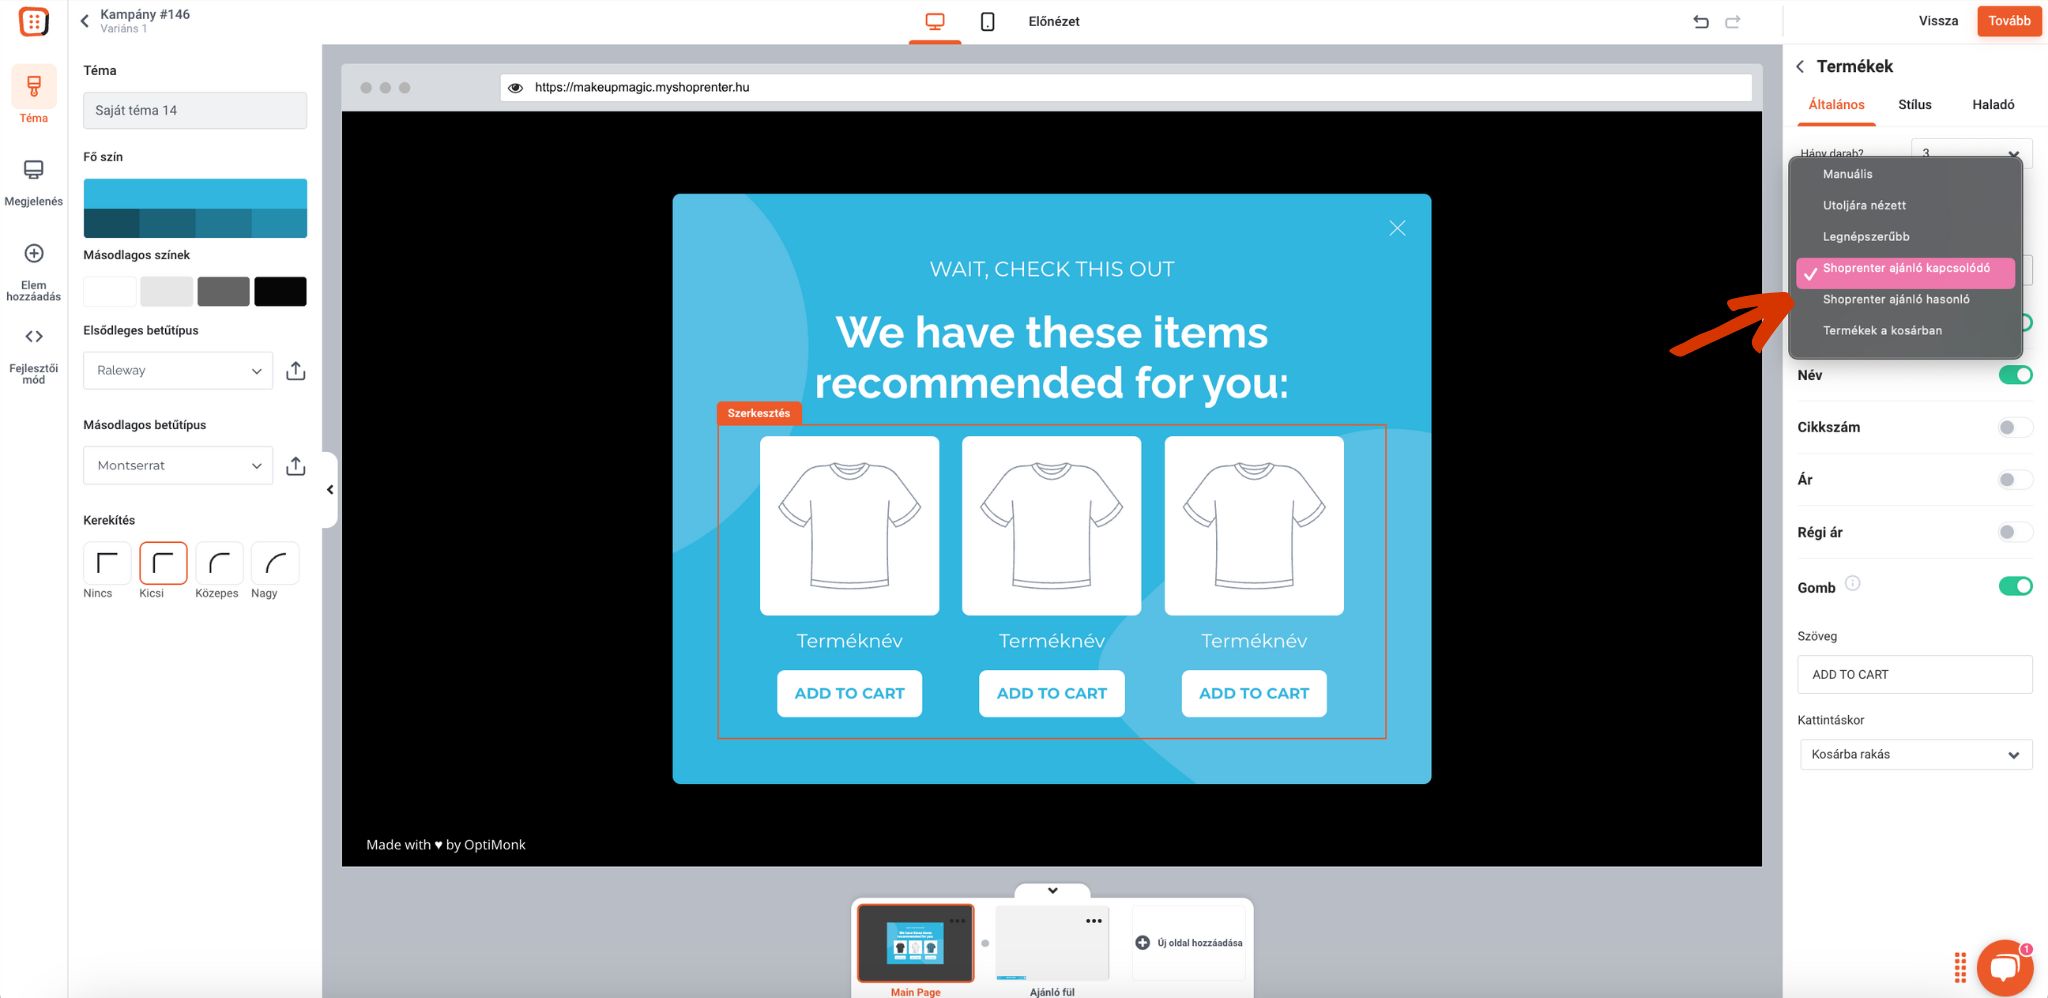Click the Vissza button
2048x998 pixels.
coord(1938,21)
